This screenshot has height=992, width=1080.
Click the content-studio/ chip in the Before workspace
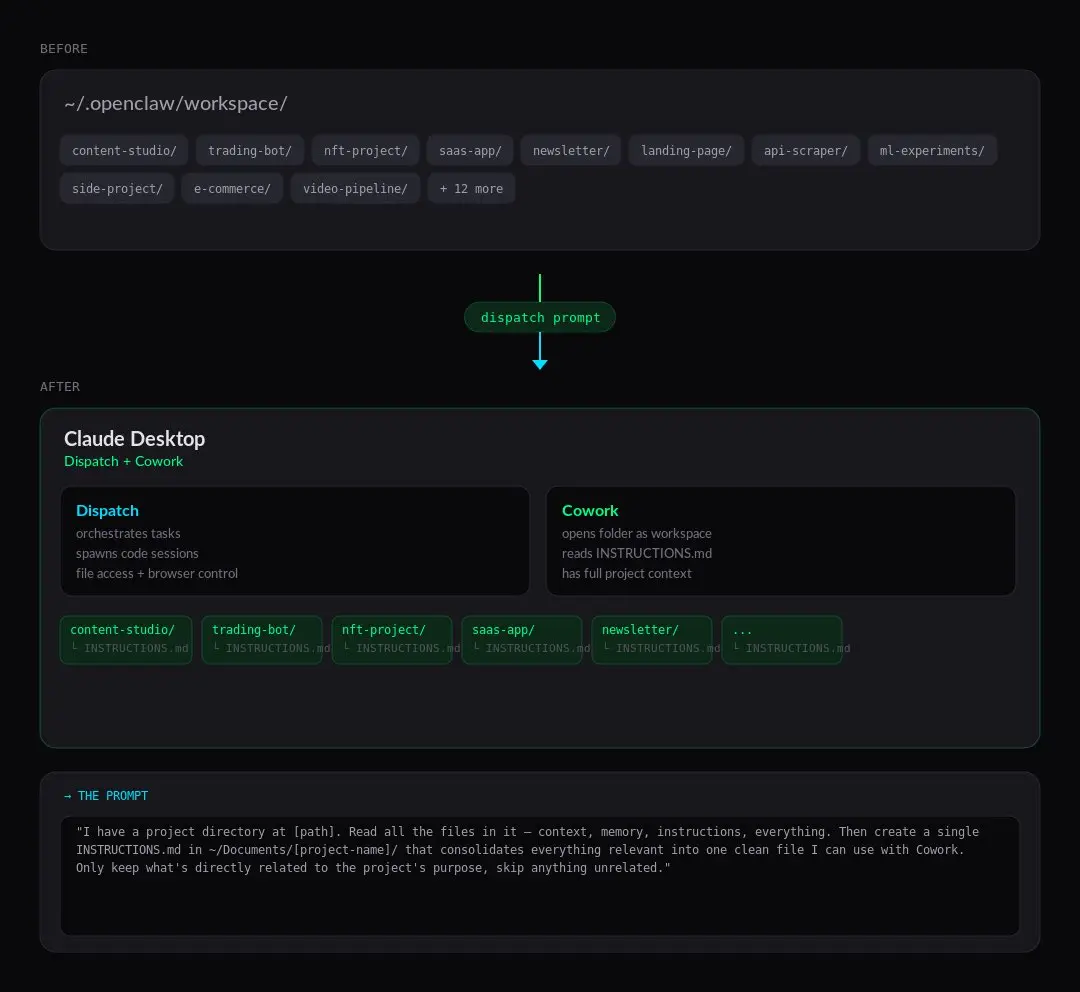(124, 150)
